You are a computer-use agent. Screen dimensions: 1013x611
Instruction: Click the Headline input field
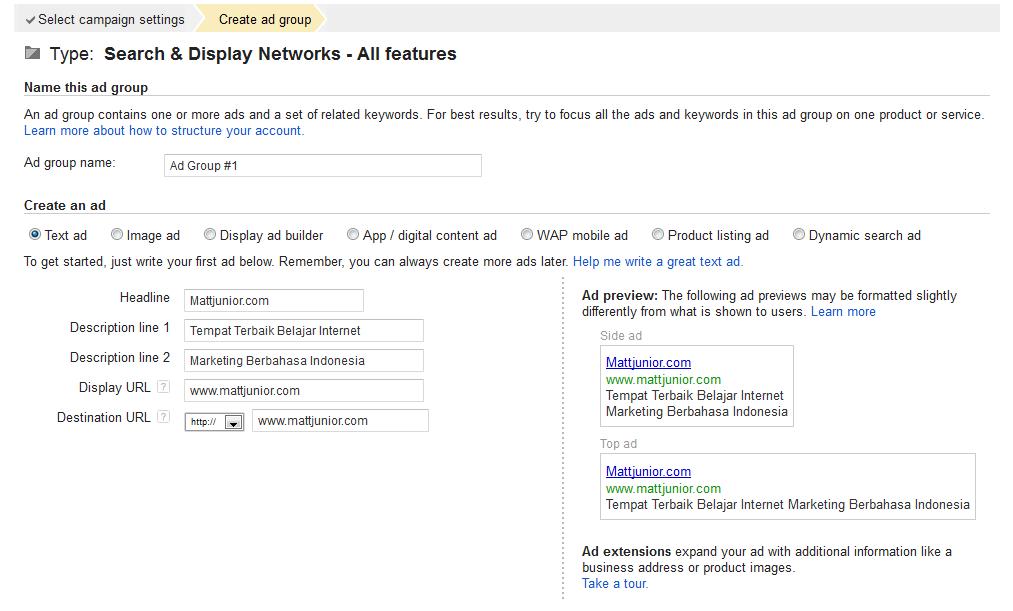pos(274,300)
